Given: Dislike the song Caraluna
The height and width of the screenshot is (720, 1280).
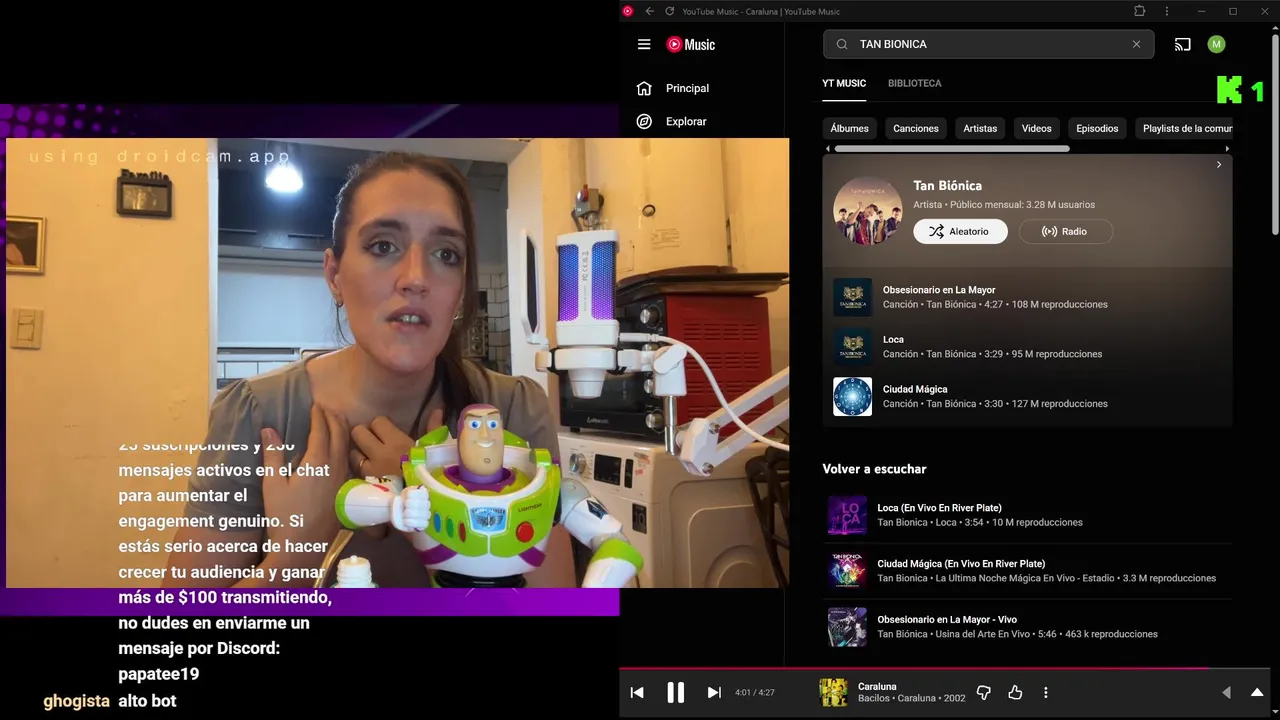Looking at the screenshot, I should pyautogui.click(x=983, y=692).
